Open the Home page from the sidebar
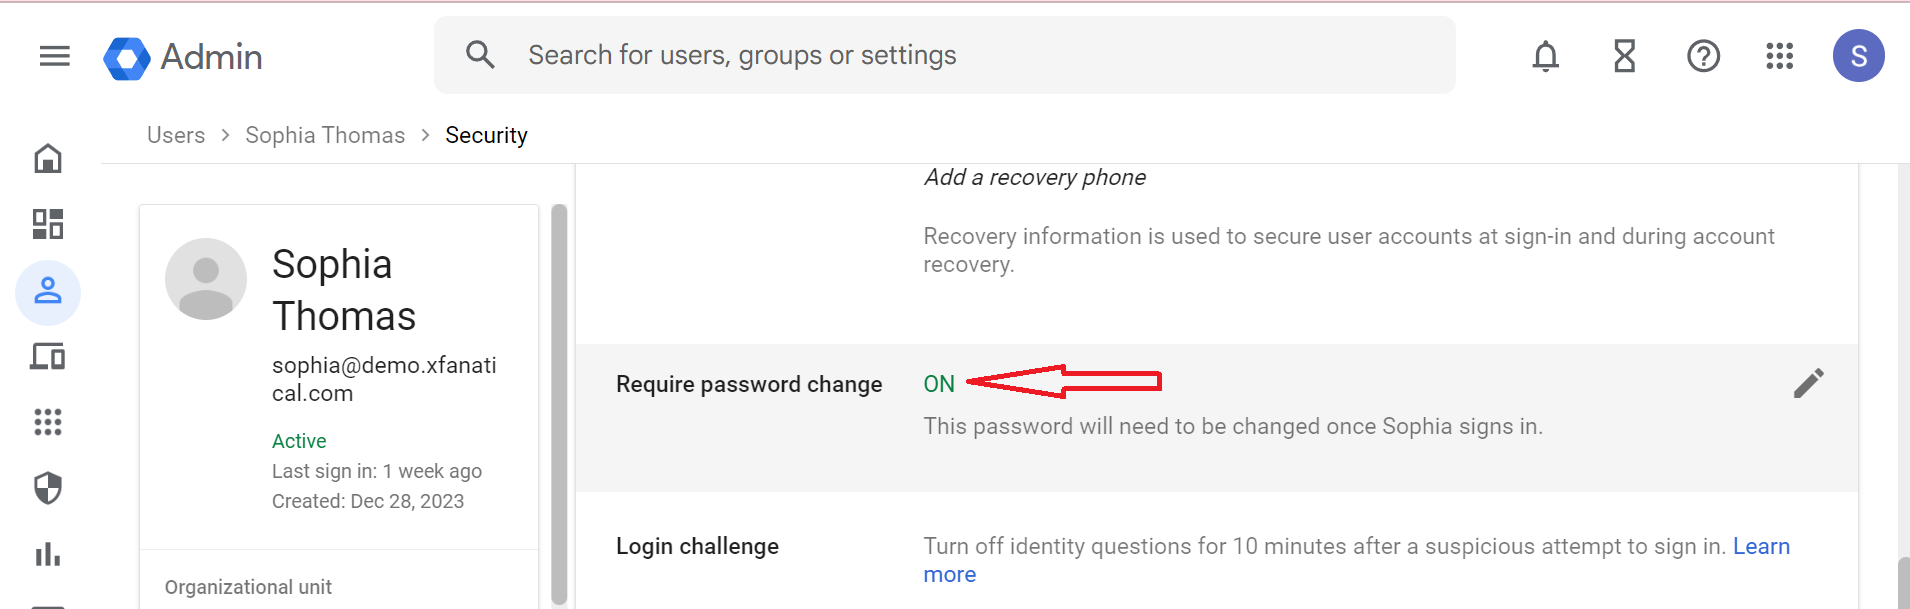The height and width of the screenshot is (609, 1910). point(47,158)
